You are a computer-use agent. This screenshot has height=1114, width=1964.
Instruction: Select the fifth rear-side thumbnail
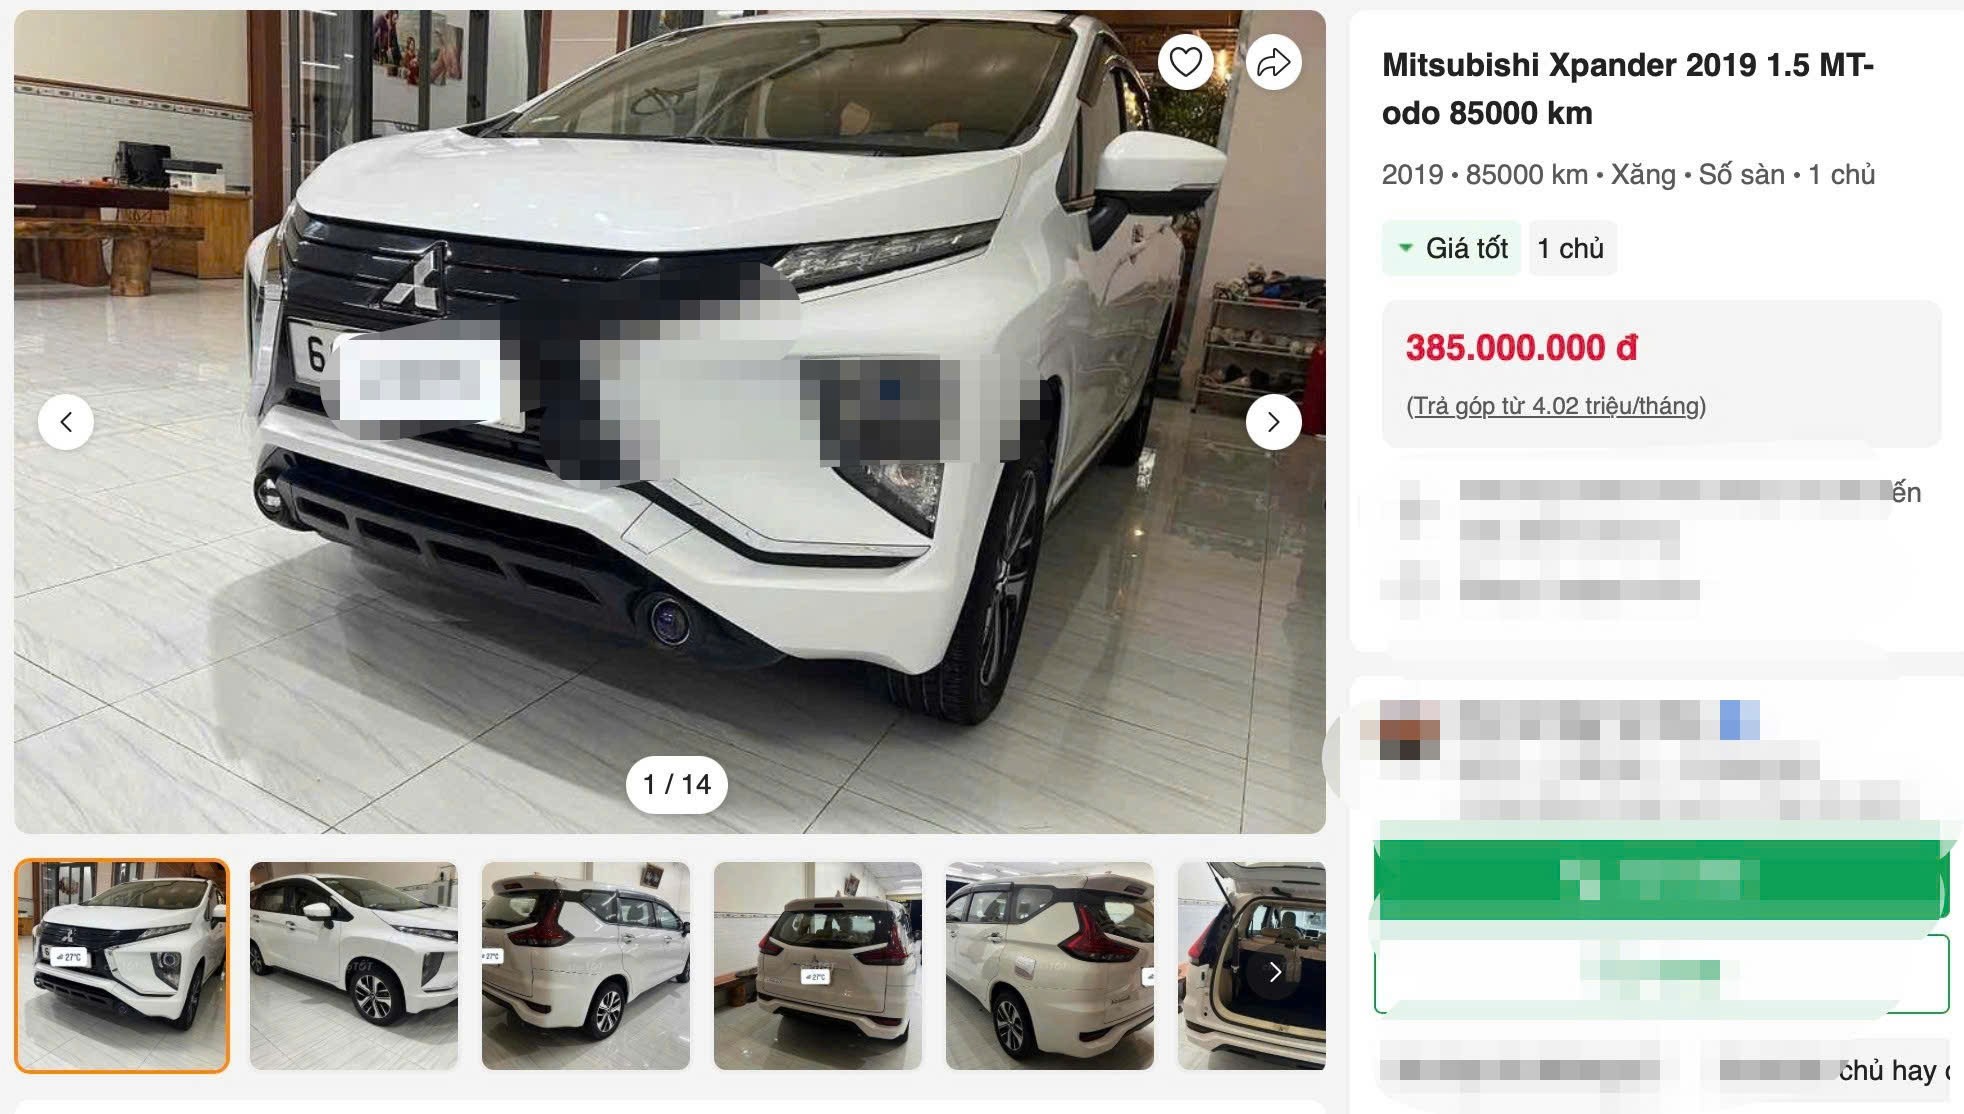tap(1050, 966)
